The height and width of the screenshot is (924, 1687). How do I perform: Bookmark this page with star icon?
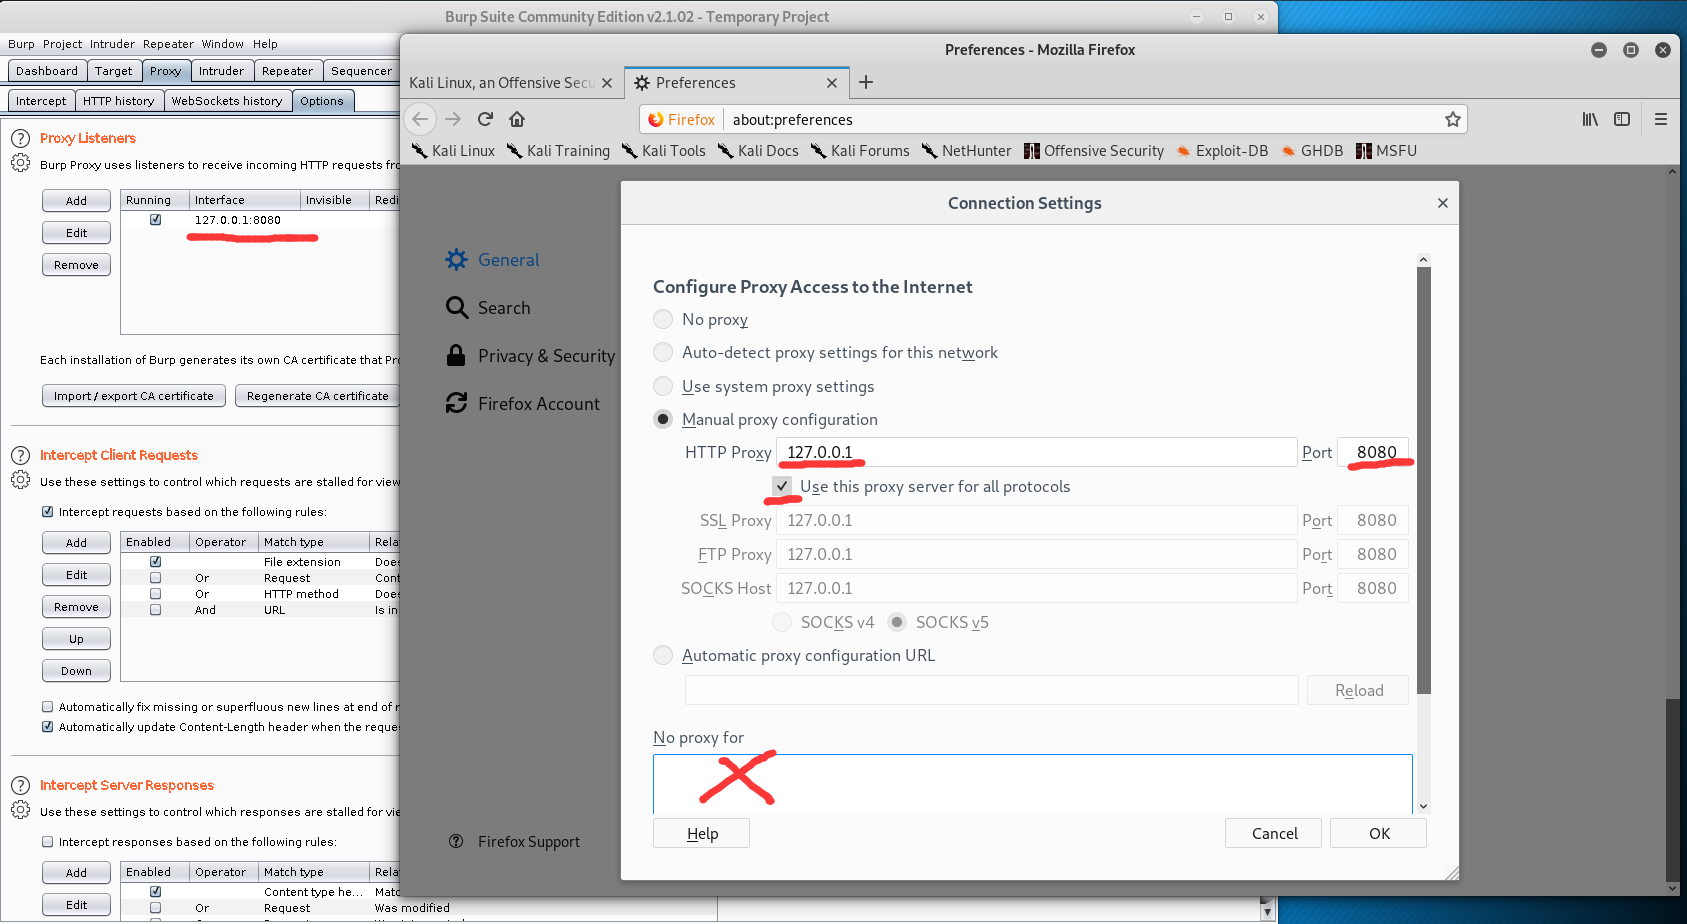(1452, 119)
